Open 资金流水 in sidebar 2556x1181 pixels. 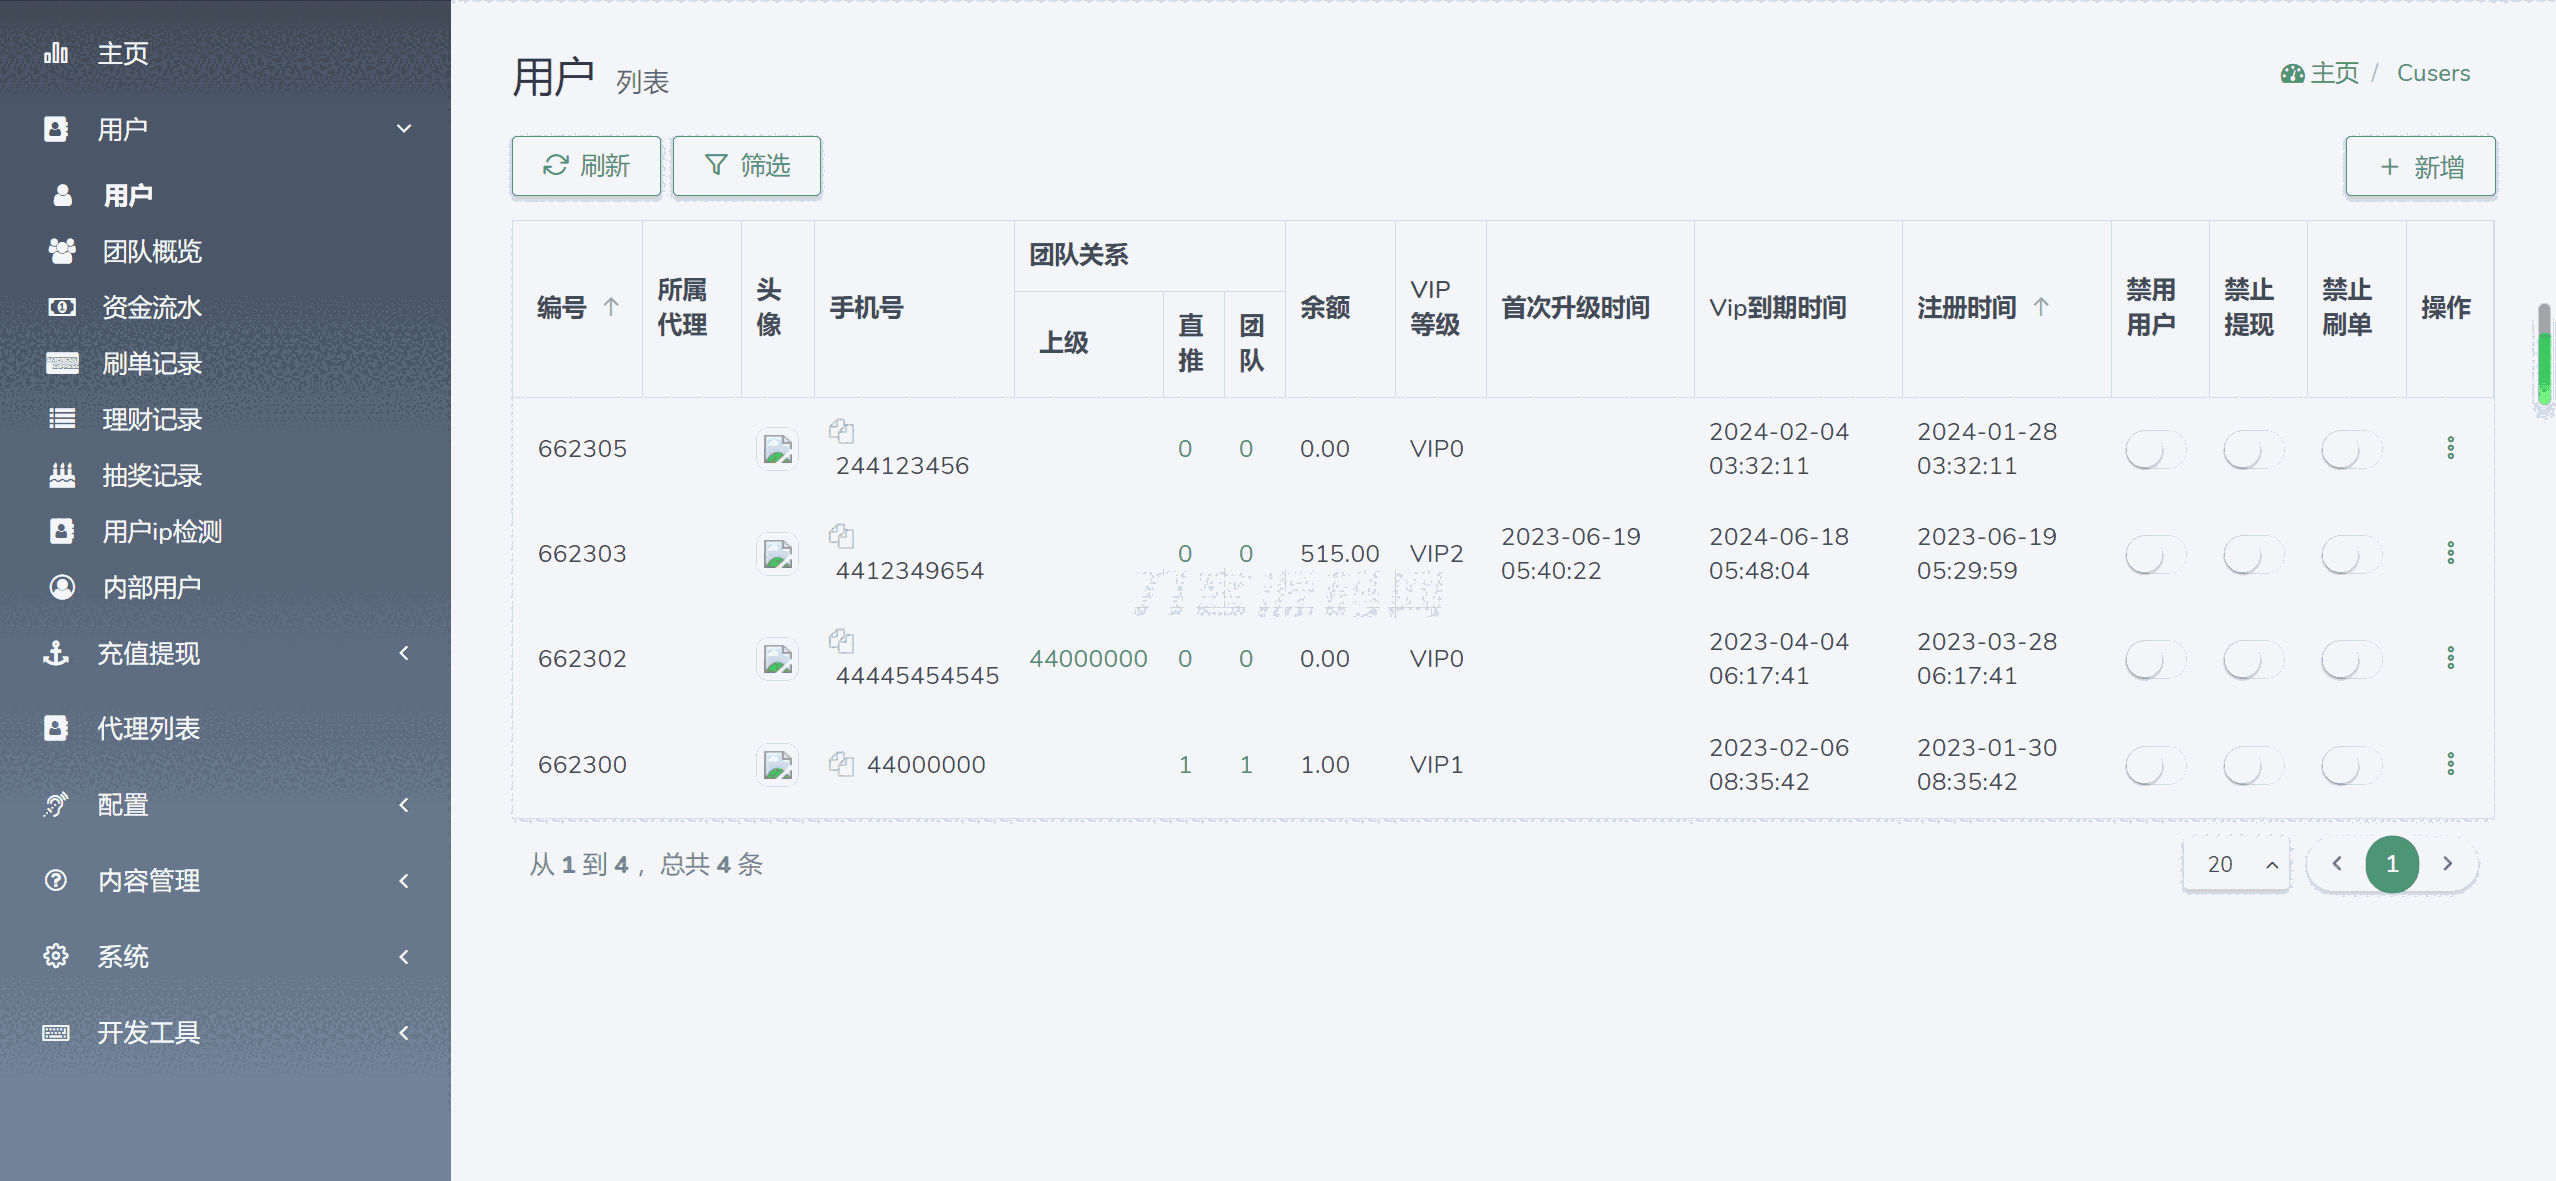click(x=151, y=307)
